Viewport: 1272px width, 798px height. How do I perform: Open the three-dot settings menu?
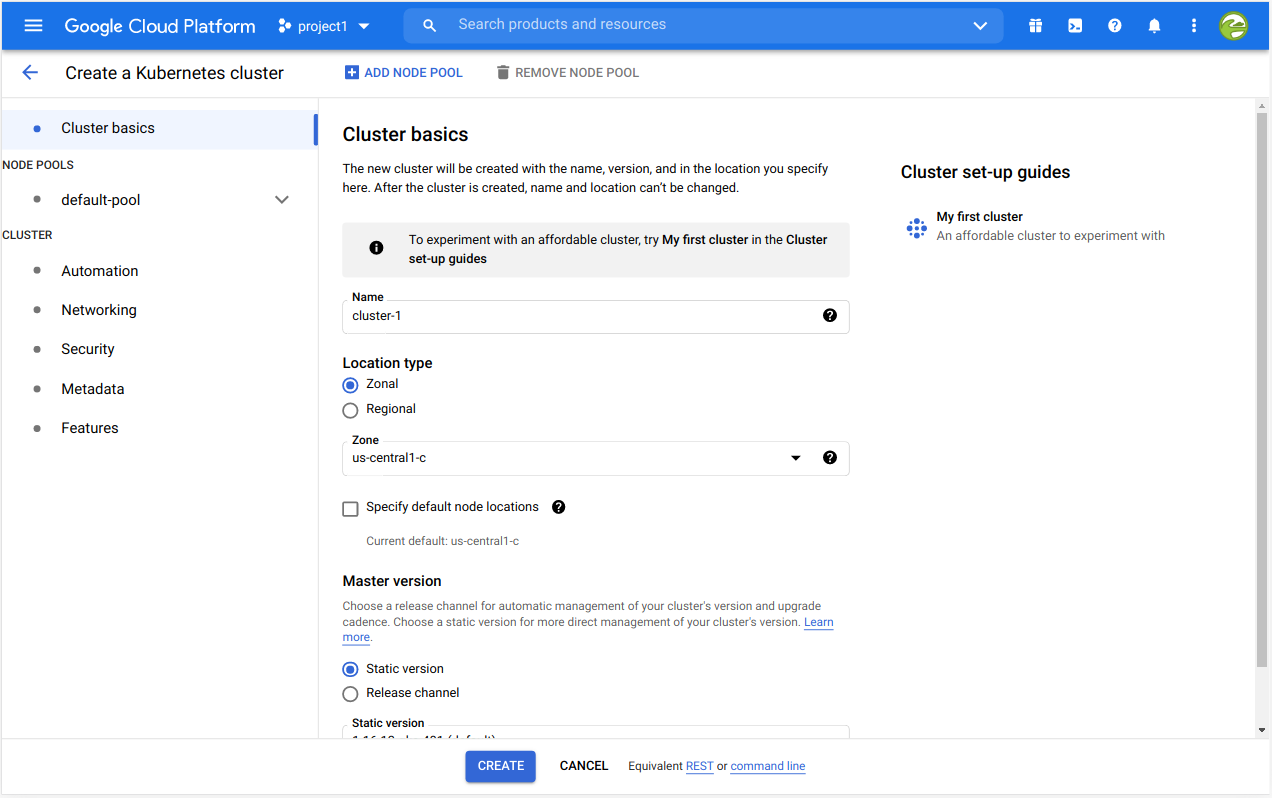pyautogui.click(x=1193, y=26)
